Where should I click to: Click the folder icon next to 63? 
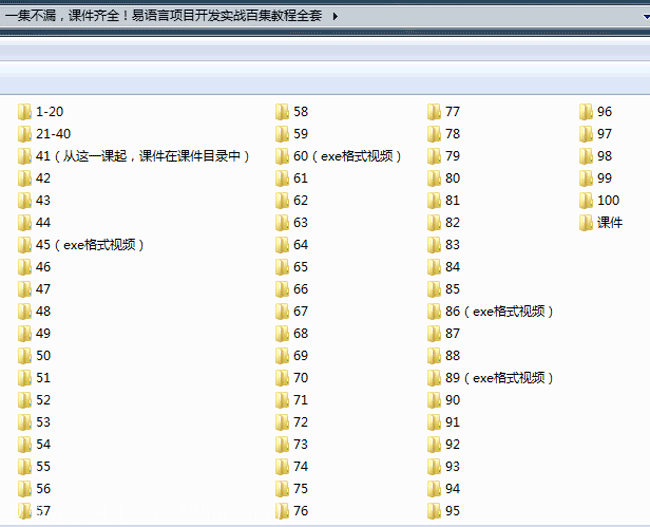282,223
